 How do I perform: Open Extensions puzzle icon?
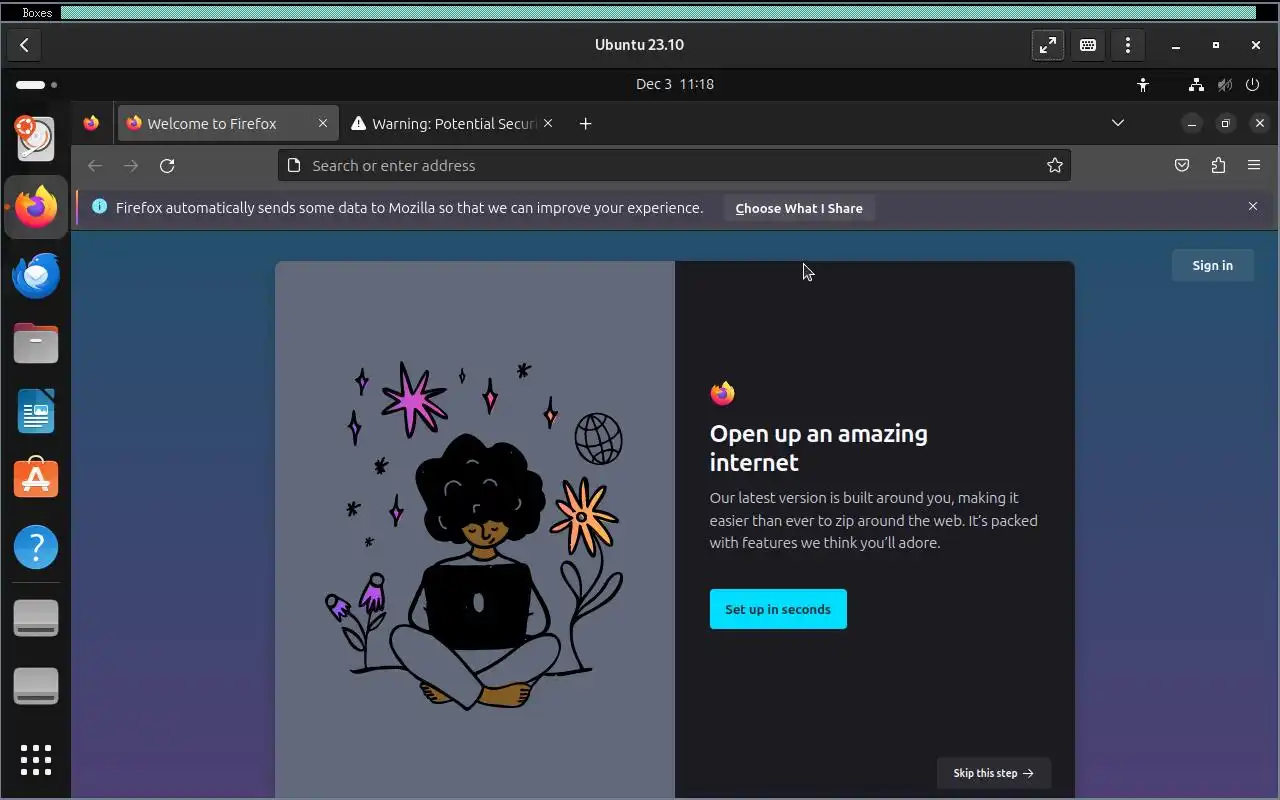pyautogui.click(x=1218, y=166)
